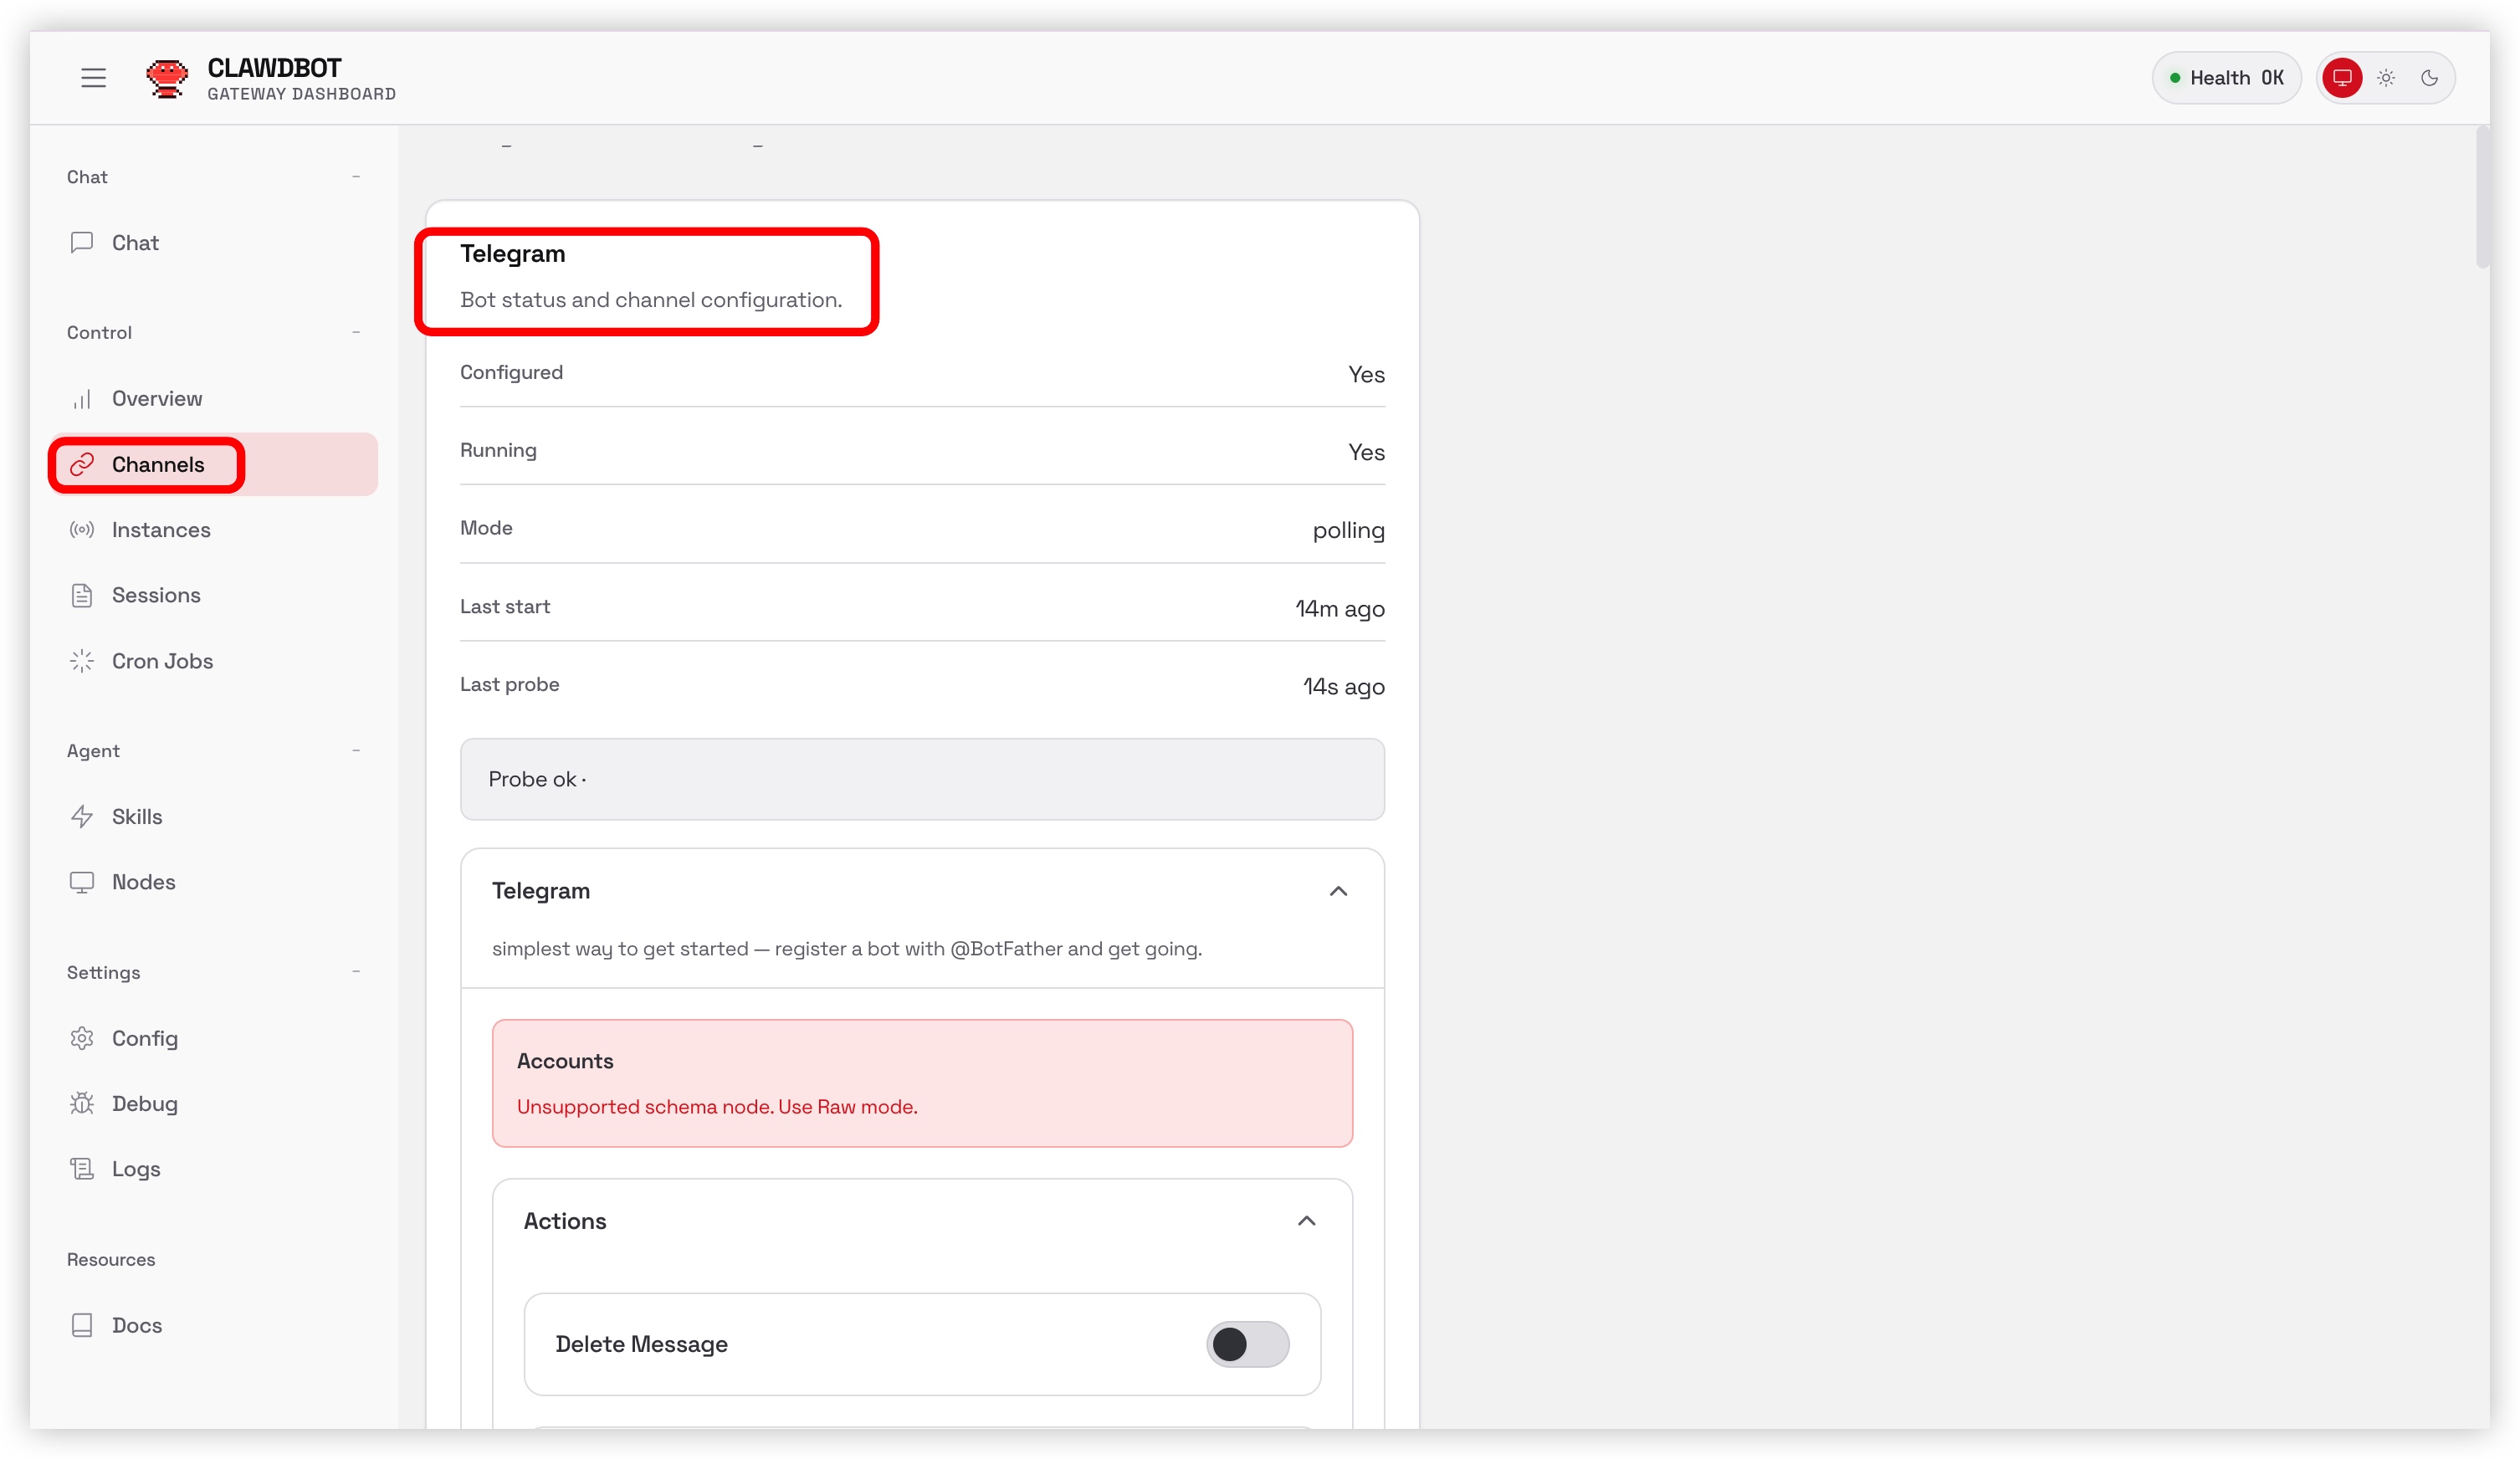Go to Sessions page
This screenshot has height=1459, width=2520.
pos(156,595)
